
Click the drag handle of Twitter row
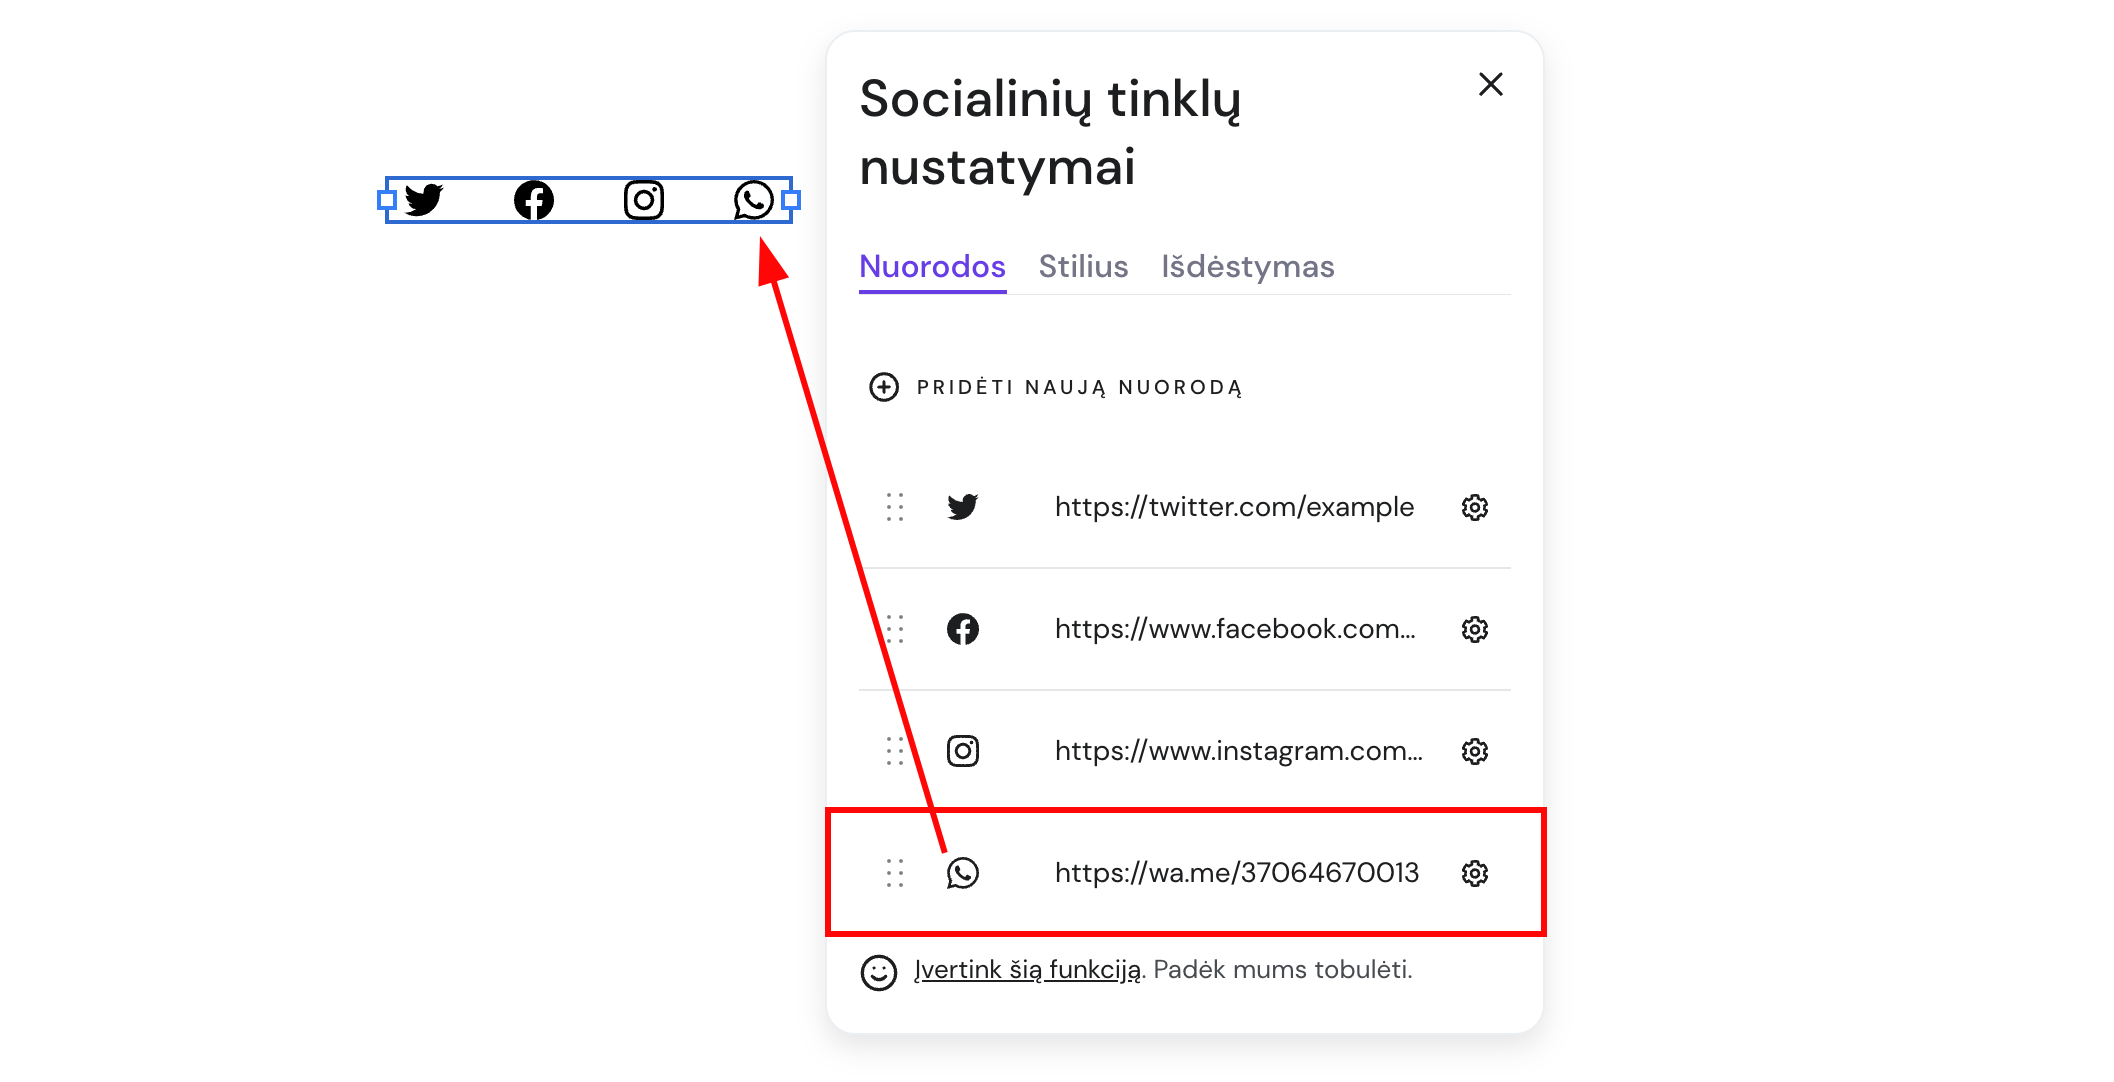895,508
